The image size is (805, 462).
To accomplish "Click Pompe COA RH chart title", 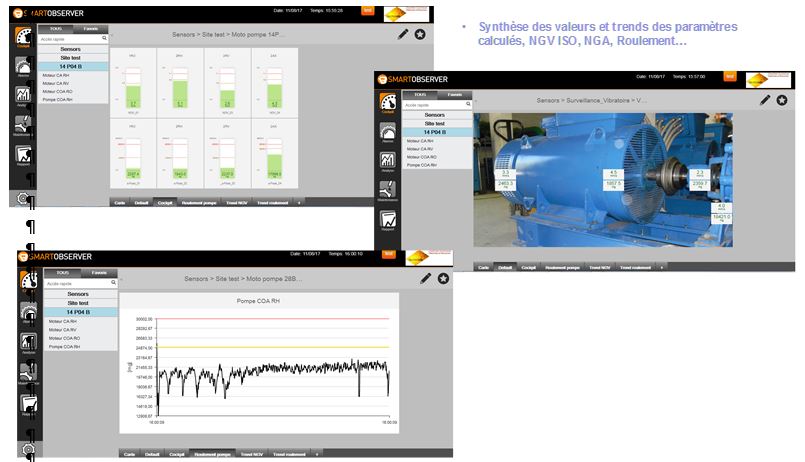I will click(258, 301).
